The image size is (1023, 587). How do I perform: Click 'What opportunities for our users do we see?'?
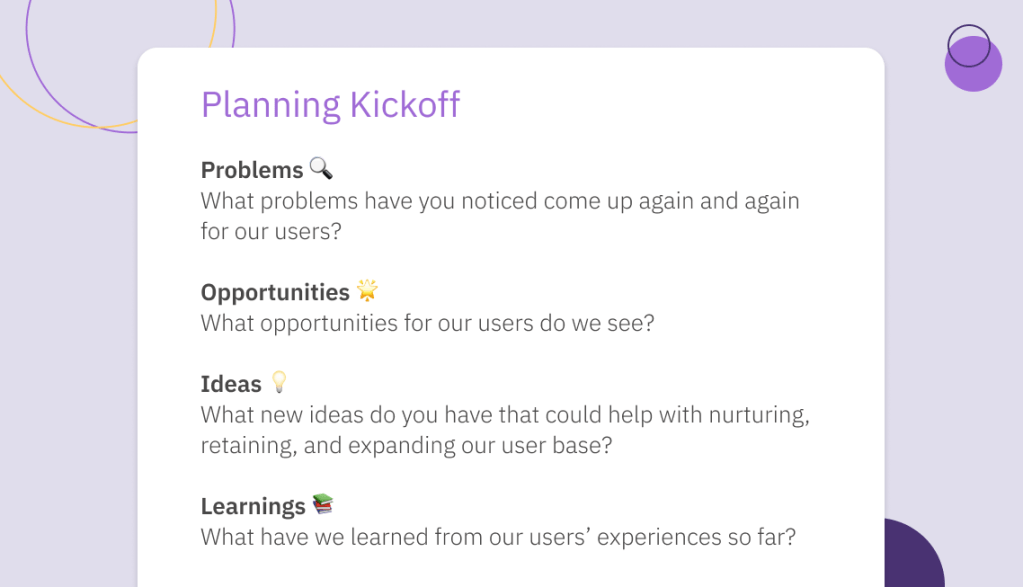427,323
